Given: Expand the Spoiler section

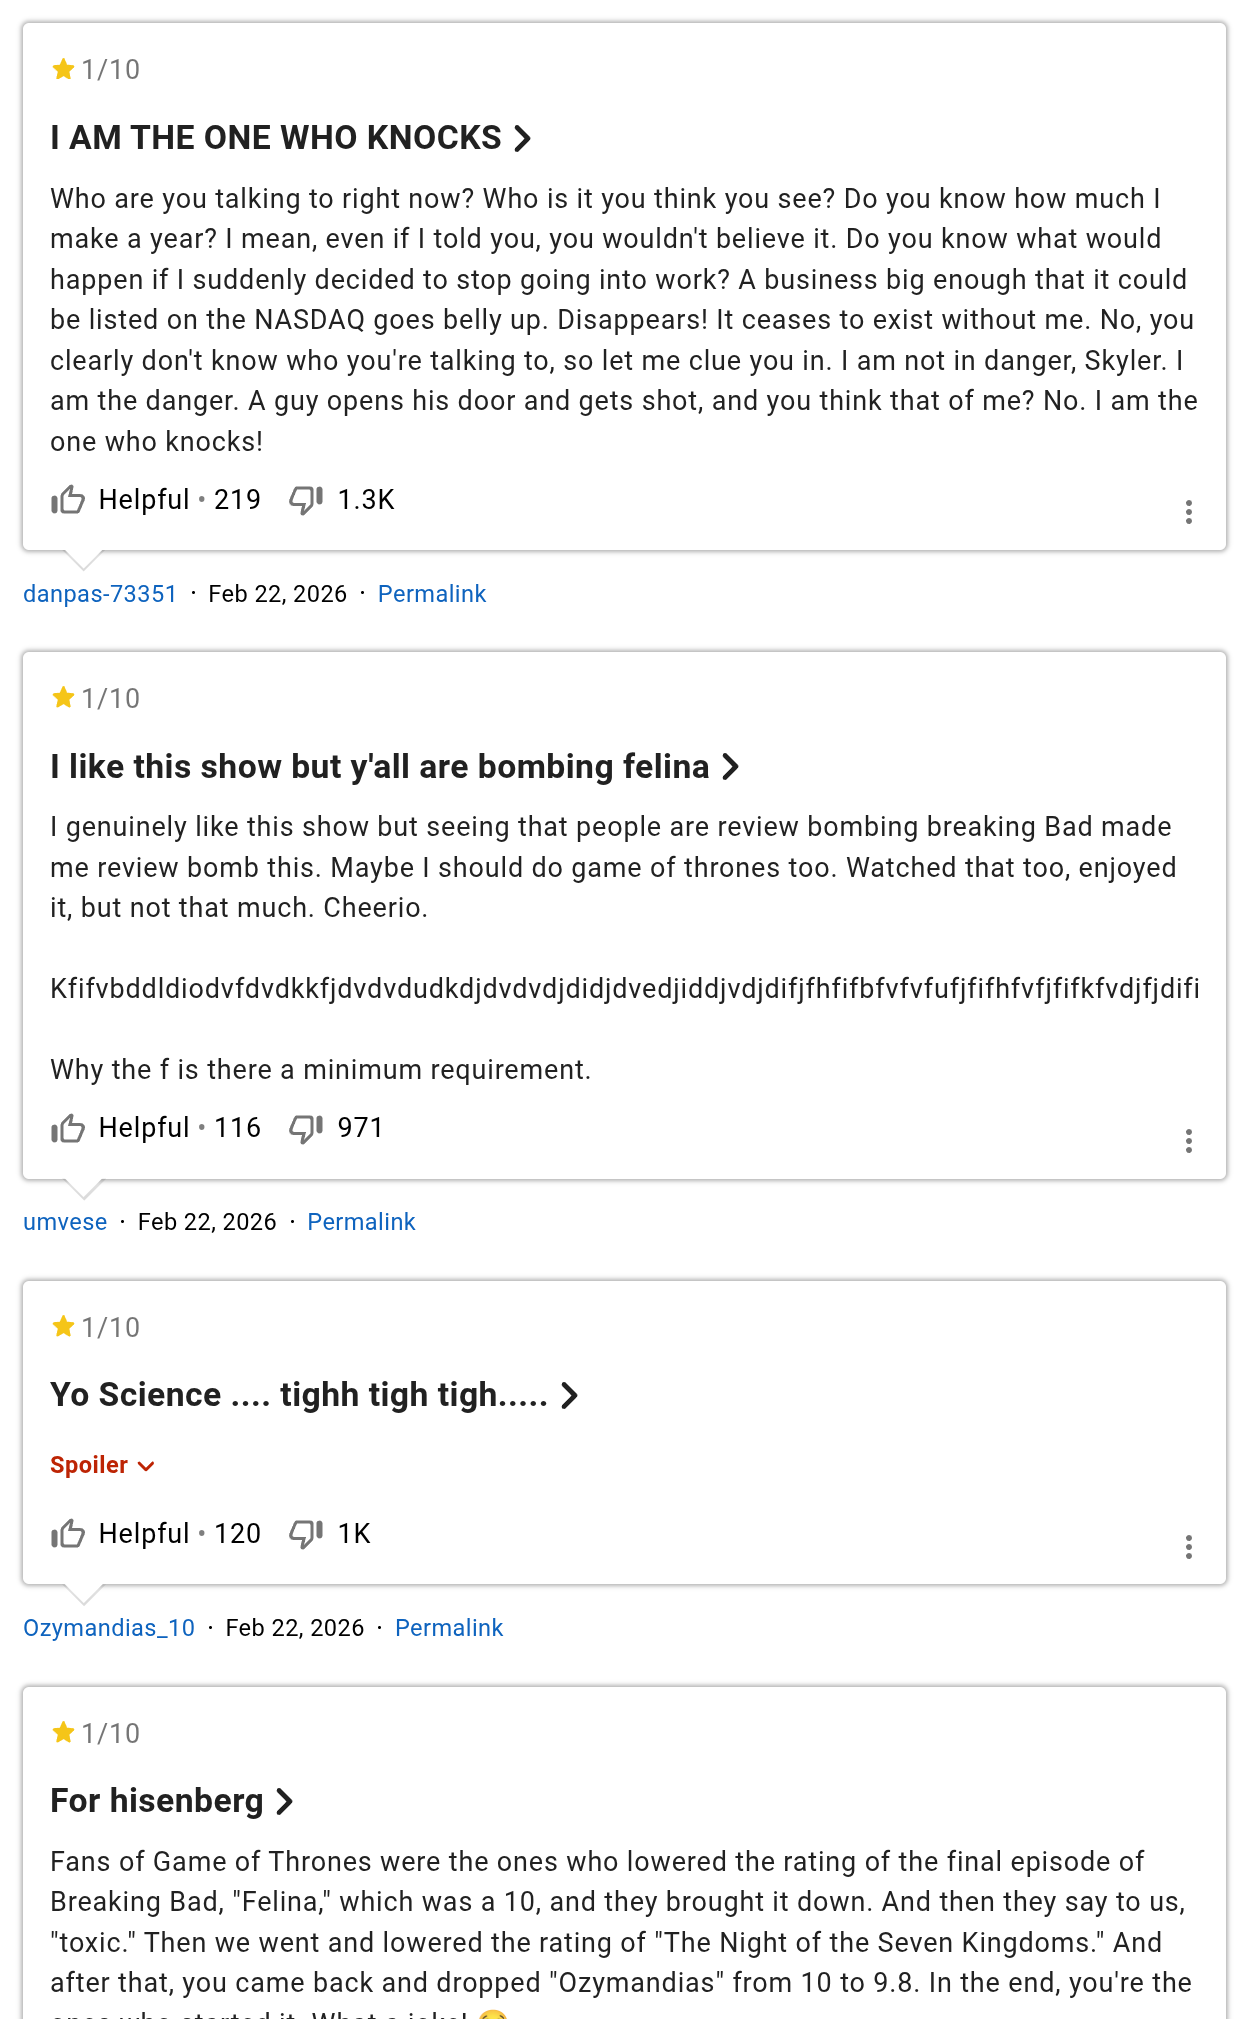Looking at the screenshot, I should coord(102,1465).
